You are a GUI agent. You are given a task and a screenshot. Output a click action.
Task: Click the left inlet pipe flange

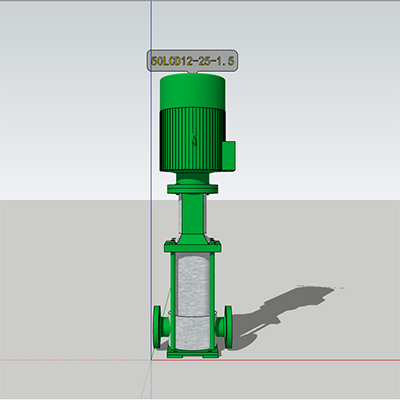pyautogui.click(x=157, y=327)
